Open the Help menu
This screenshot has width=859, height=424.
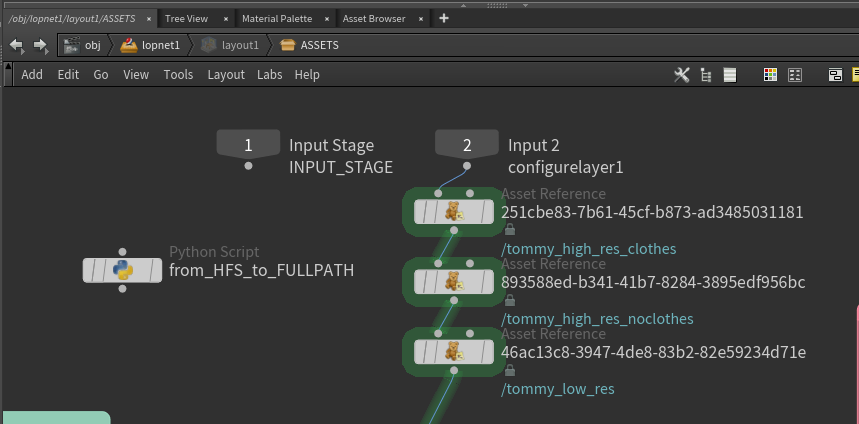click(x=307, y=75)
